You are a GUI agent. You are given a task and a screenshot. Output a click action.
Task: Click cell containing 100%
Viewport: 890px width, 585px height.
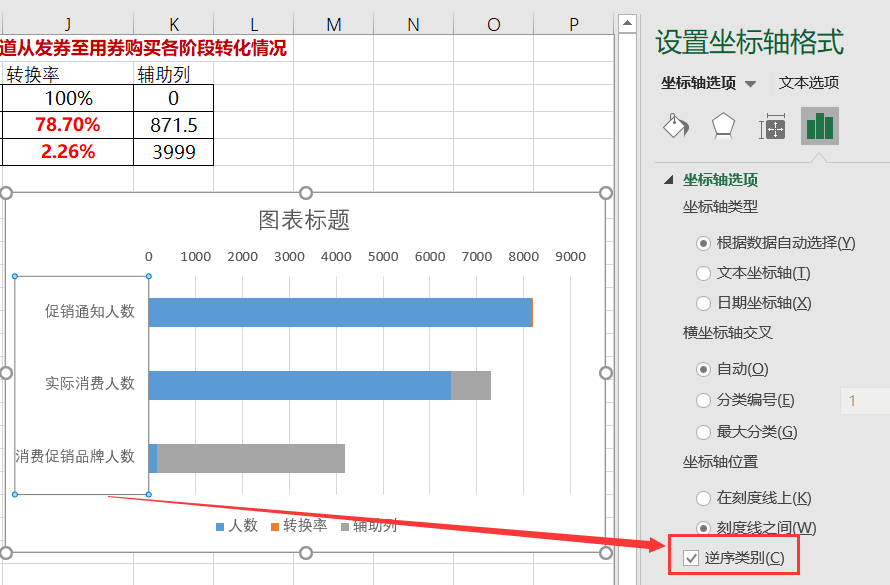68,98
